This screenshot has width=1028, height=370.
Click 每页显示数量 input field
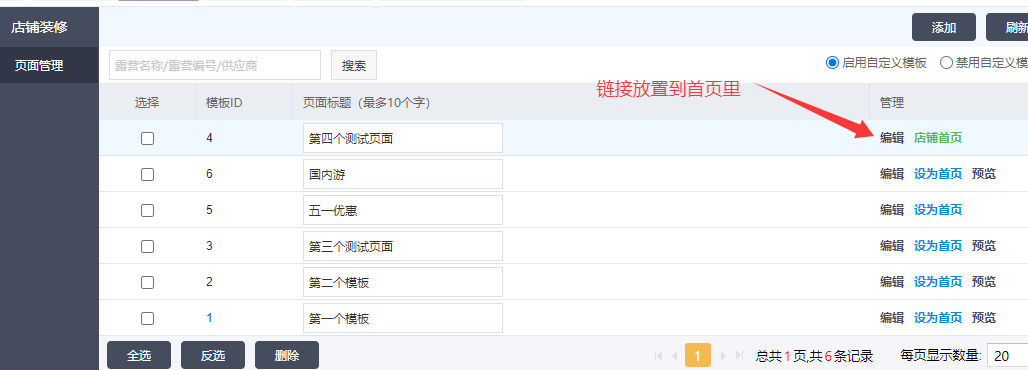point(1008,356)
